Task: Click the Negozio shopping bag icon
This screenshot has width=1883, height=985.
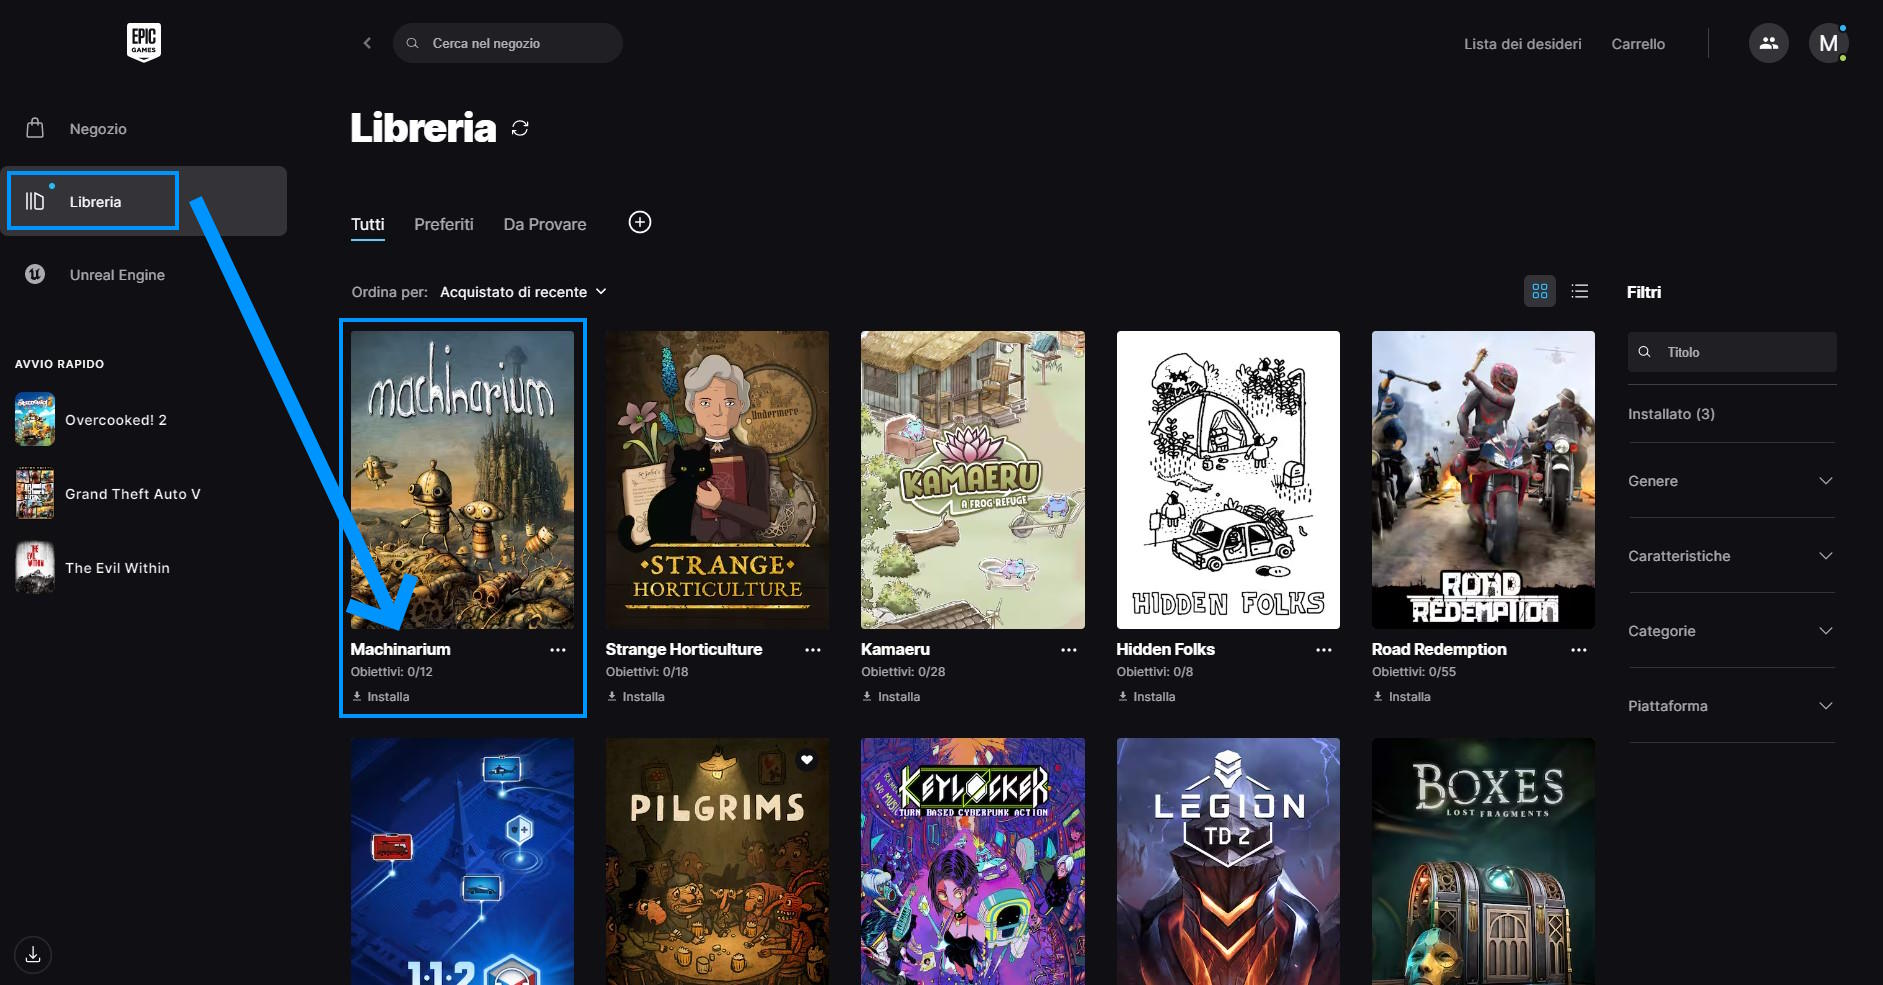Action: point(35,128)
